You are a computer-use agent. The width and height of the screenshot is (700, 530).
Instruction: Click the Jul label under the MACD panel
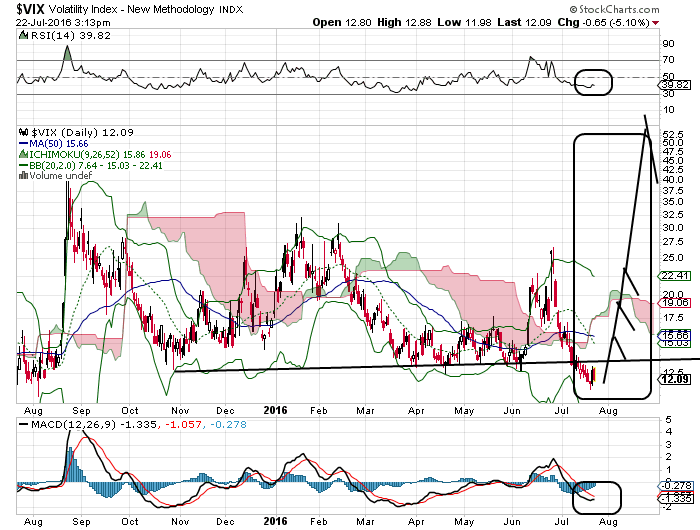(561, 521)
